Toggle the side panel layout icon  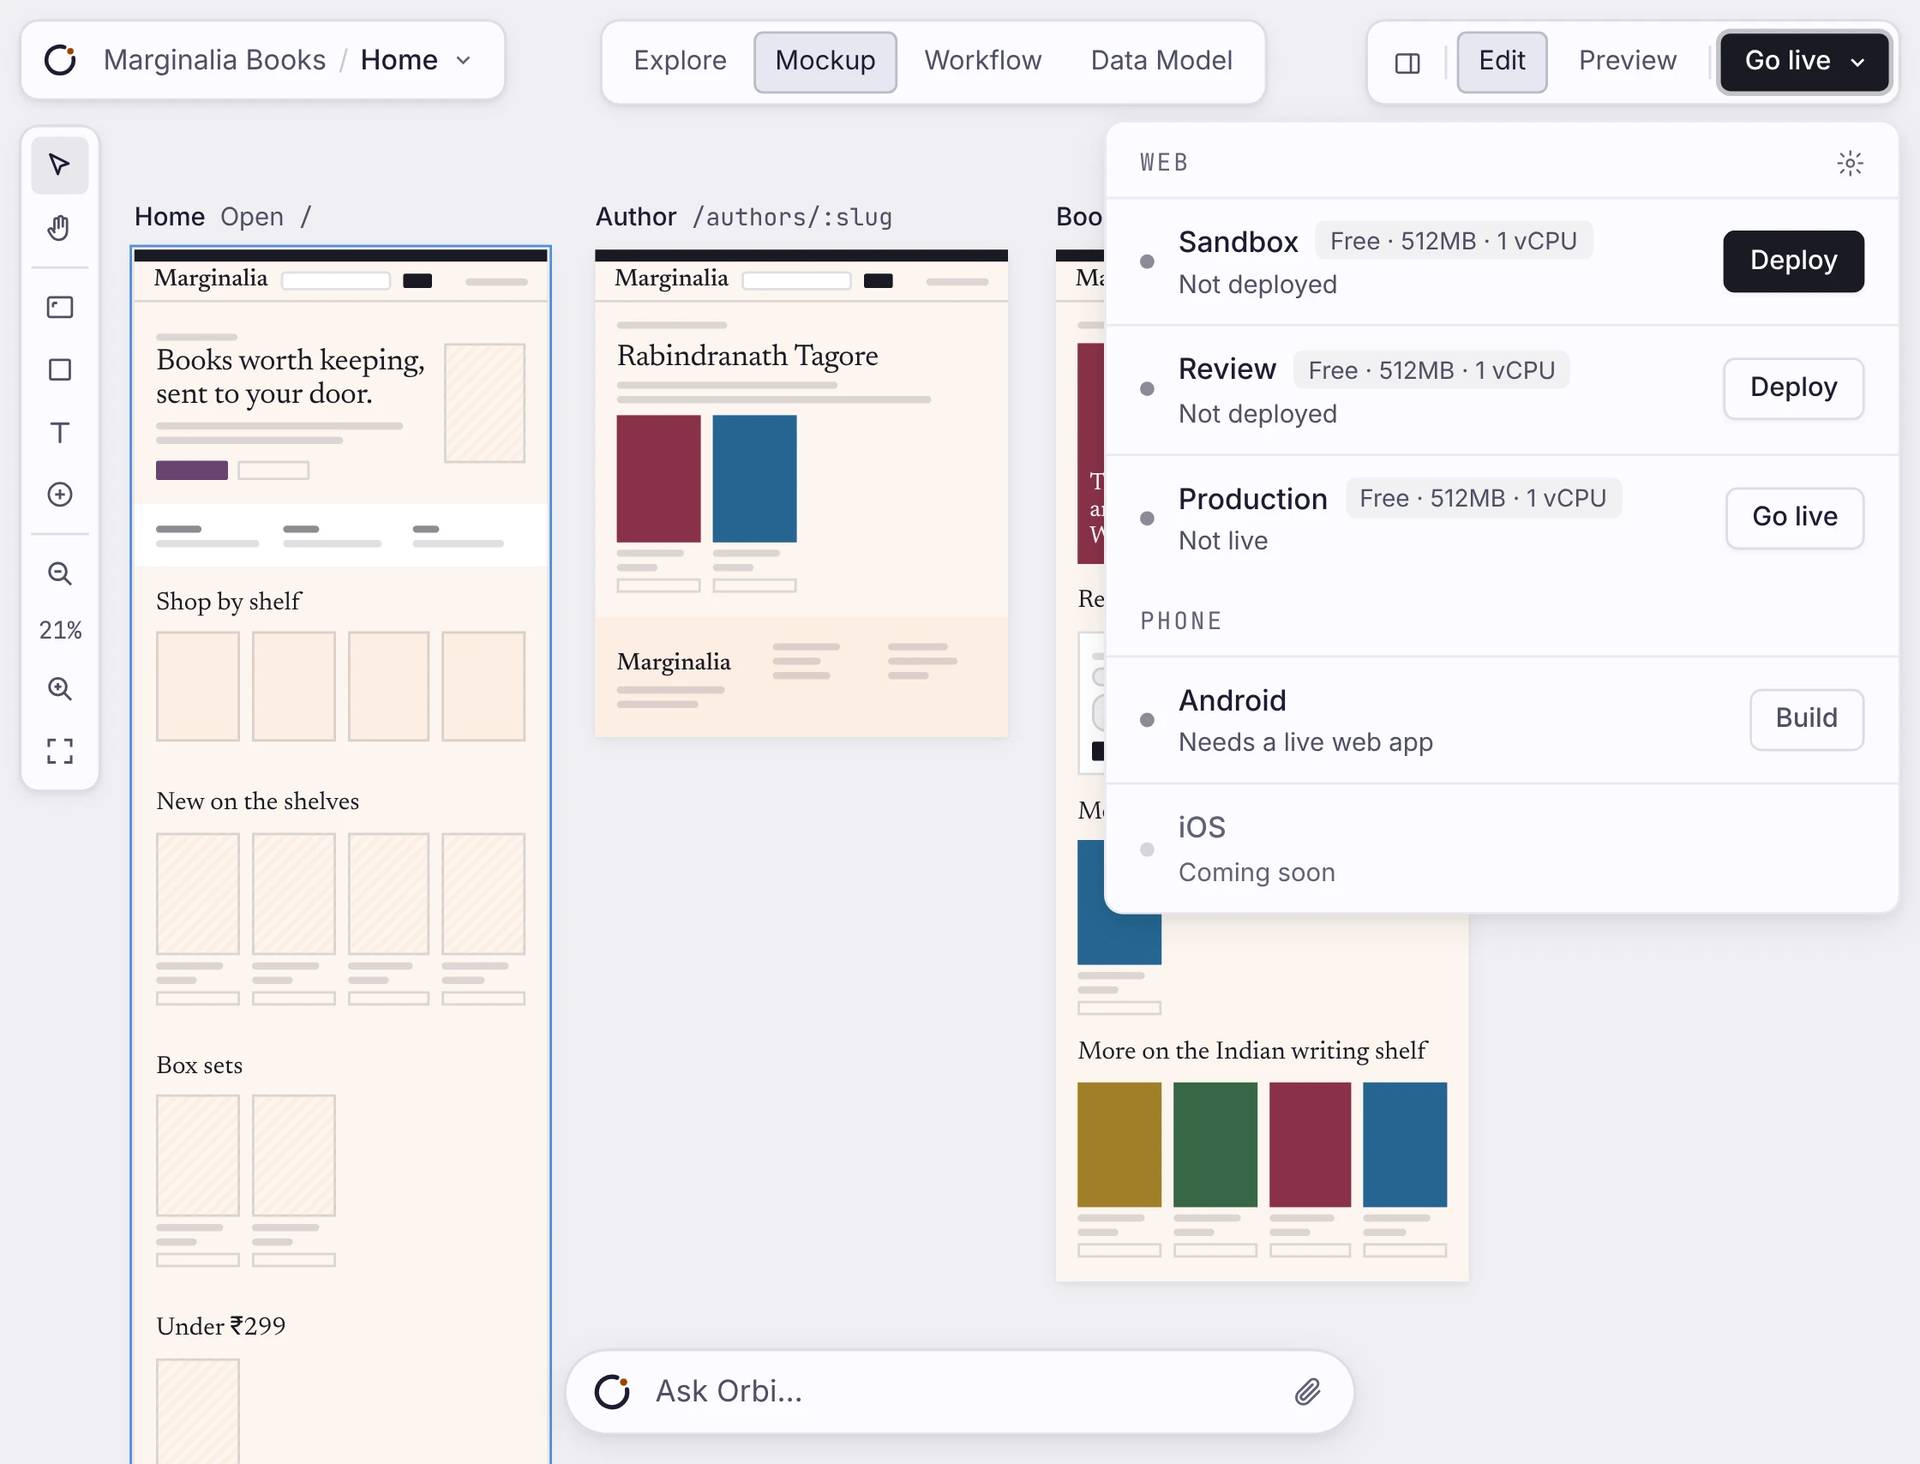click(1407, 62)
